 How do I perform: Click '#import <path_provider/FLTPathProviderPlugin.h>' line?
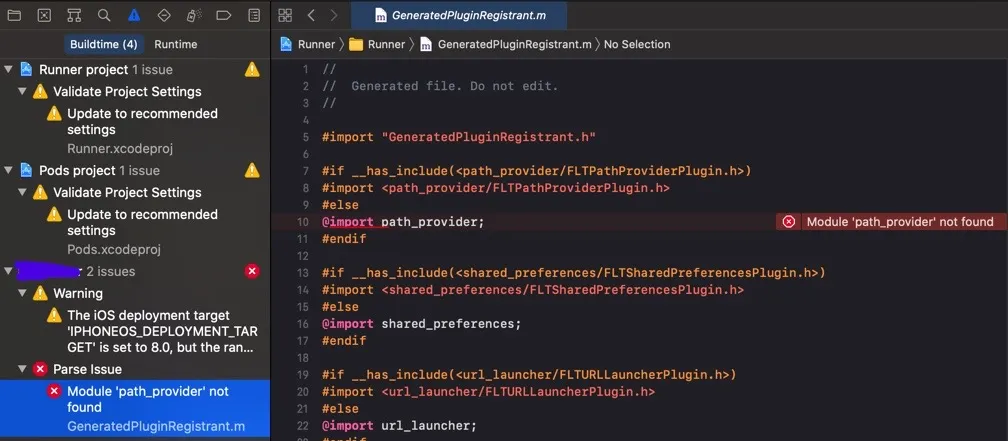pos(496,188)
